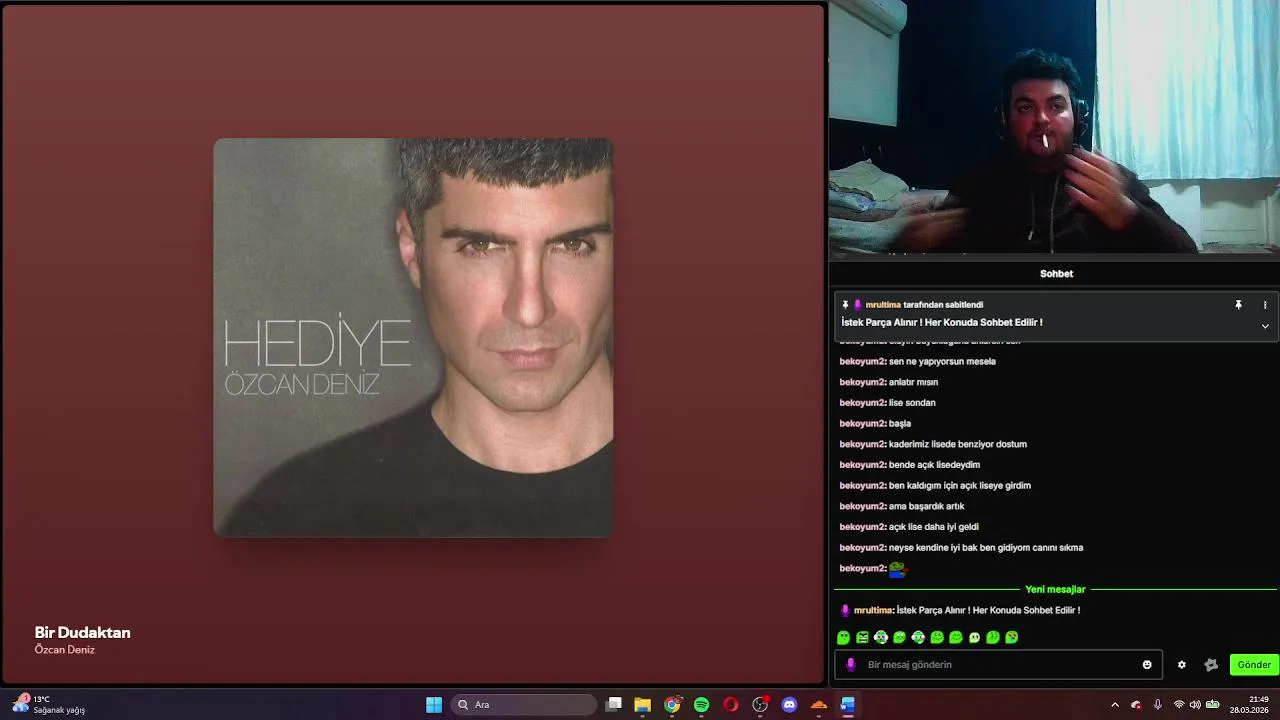Open the battery status tray icon
Viewport: 1280px width, 720px height.
click(x=1213, y=705)
